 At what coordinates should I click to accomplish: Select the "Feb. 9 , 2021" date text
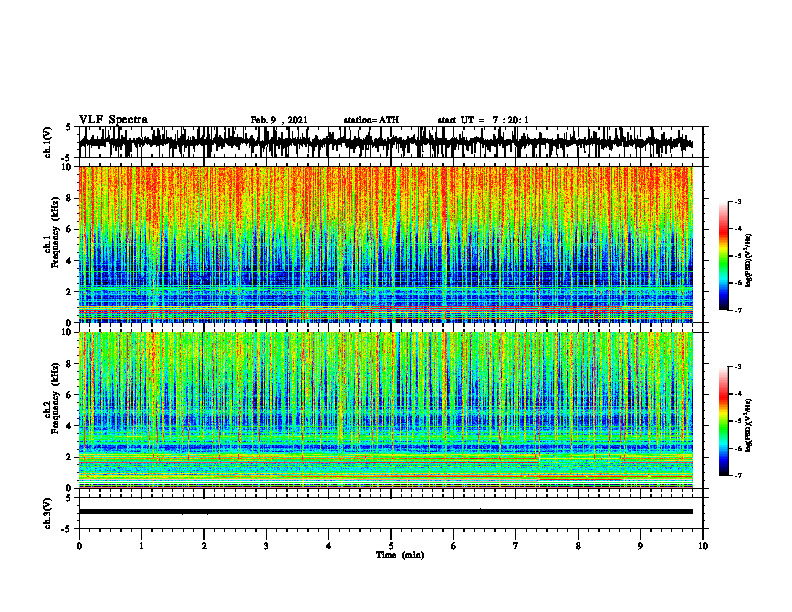(x=279, y=120)
